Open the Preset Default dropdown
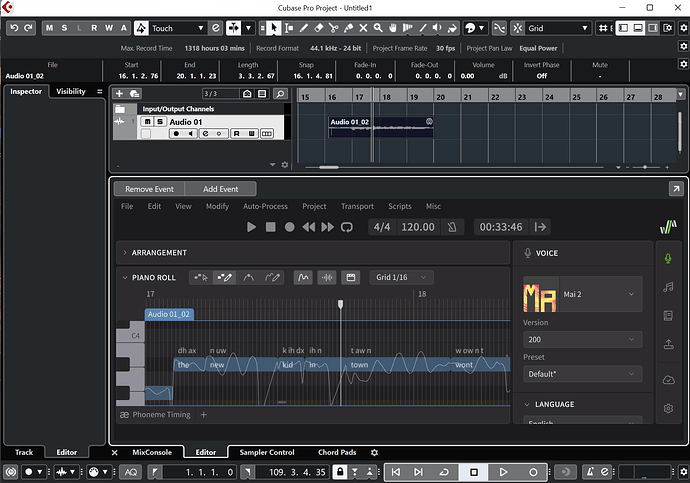The image size is (690, 483). click(x=583, y=374)
